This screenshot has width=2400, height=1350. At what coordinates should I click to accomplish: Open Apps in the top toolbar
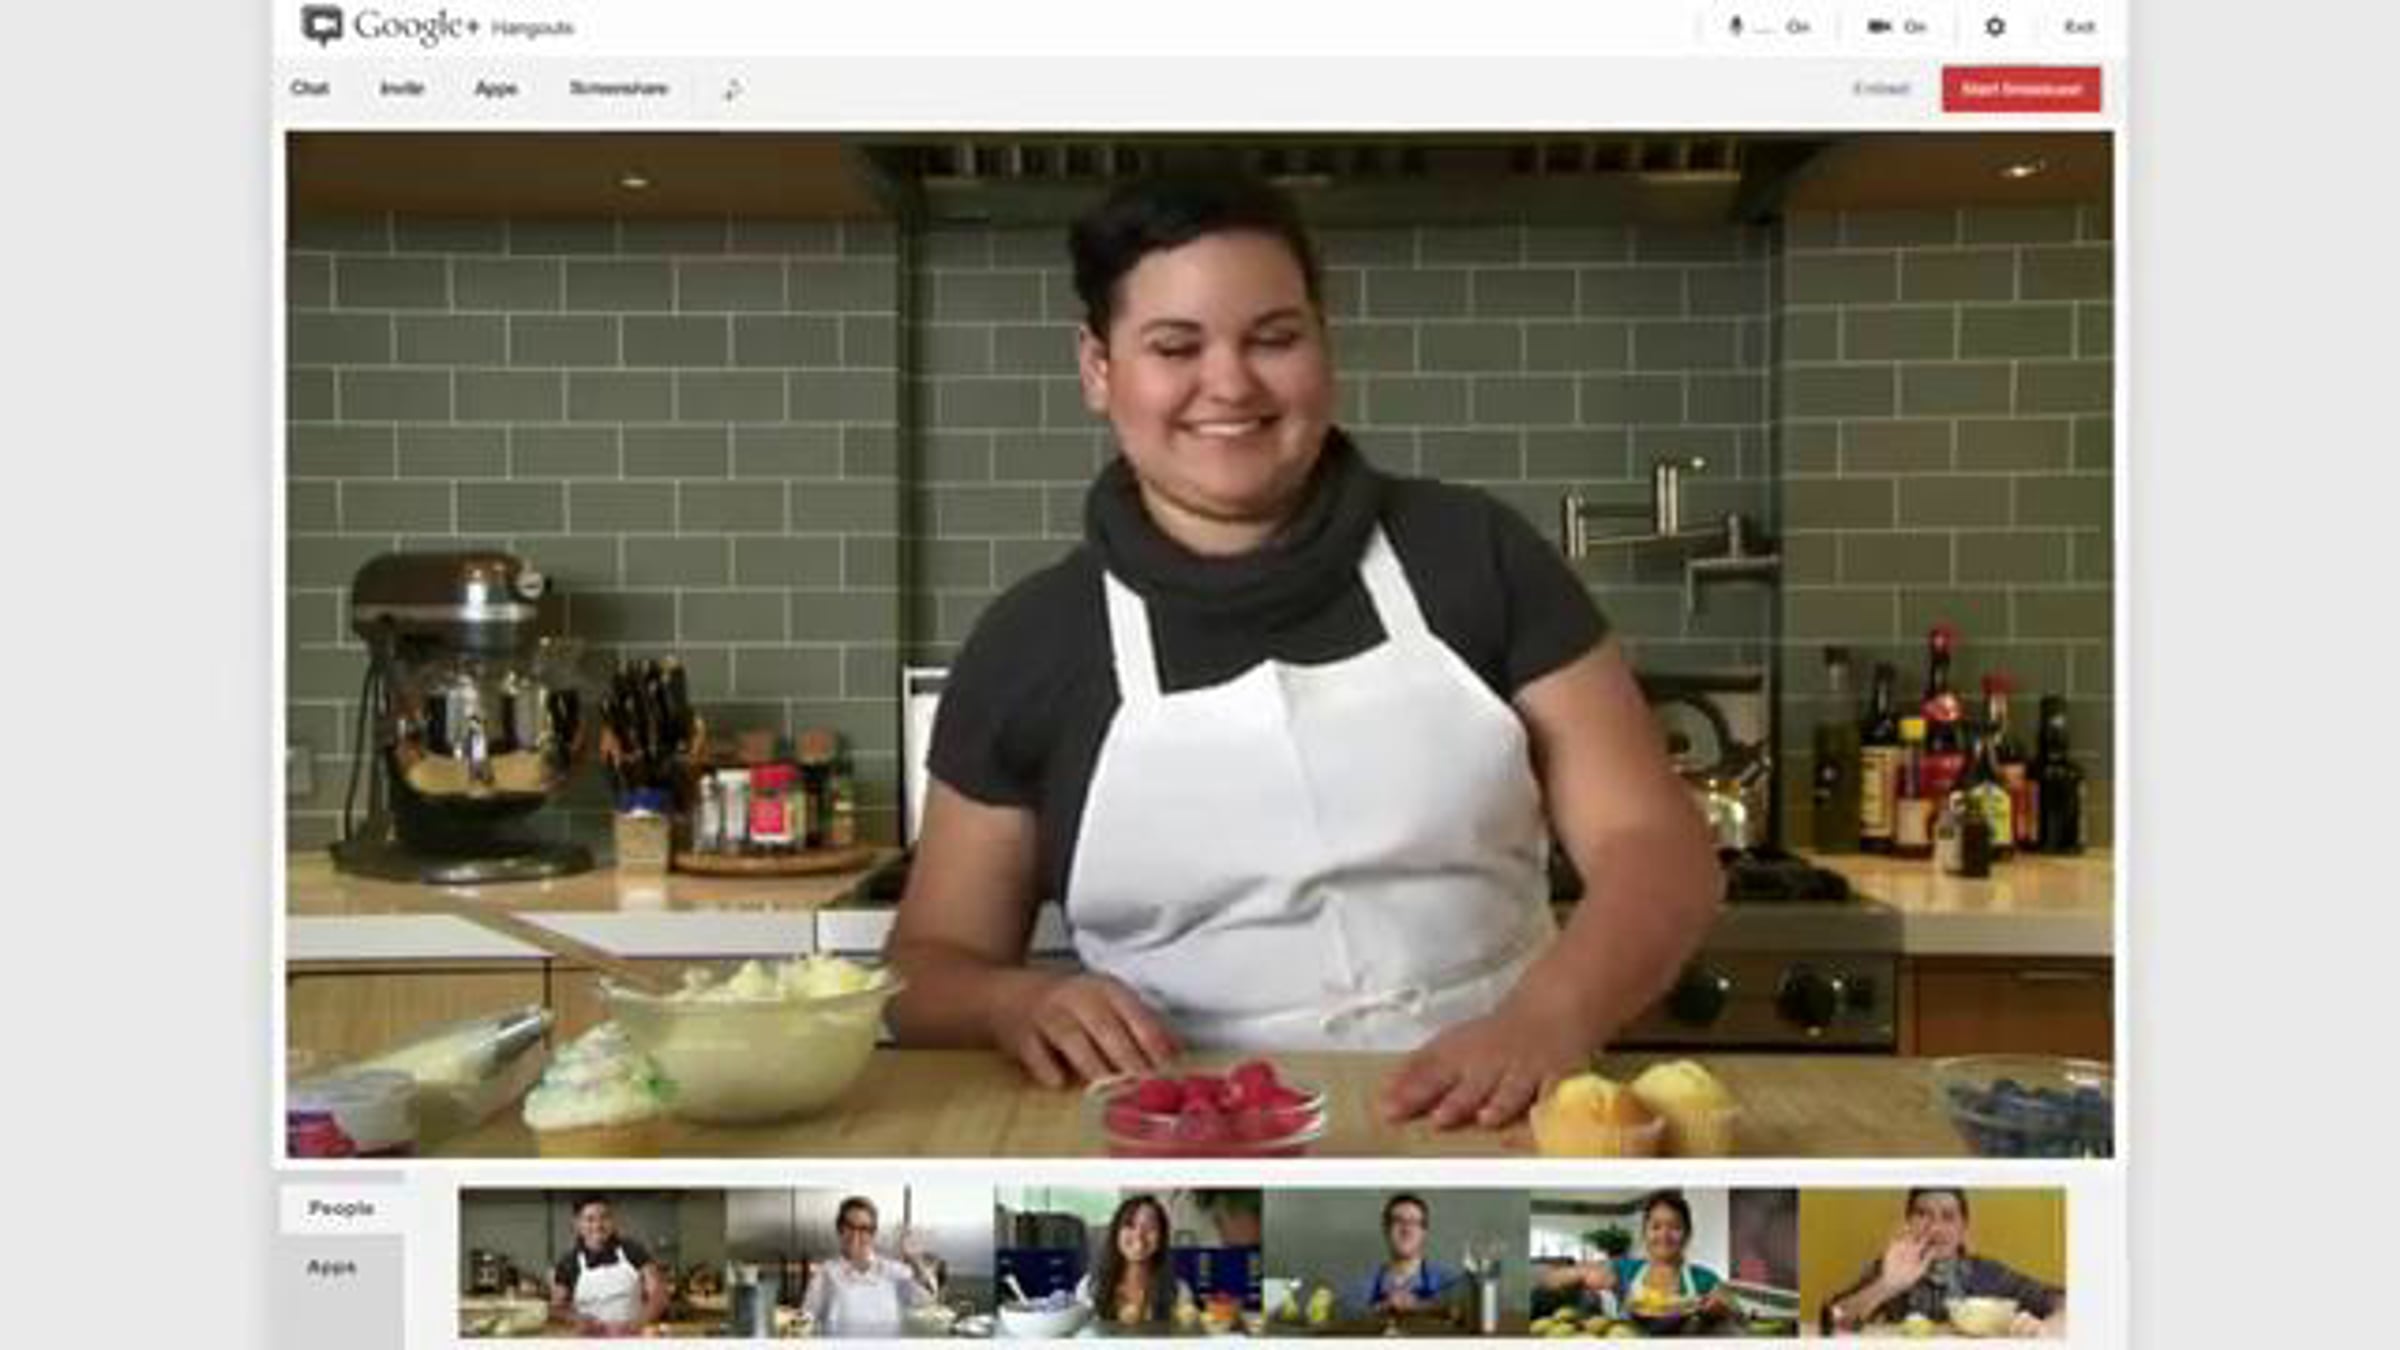[x=496, y=88]
